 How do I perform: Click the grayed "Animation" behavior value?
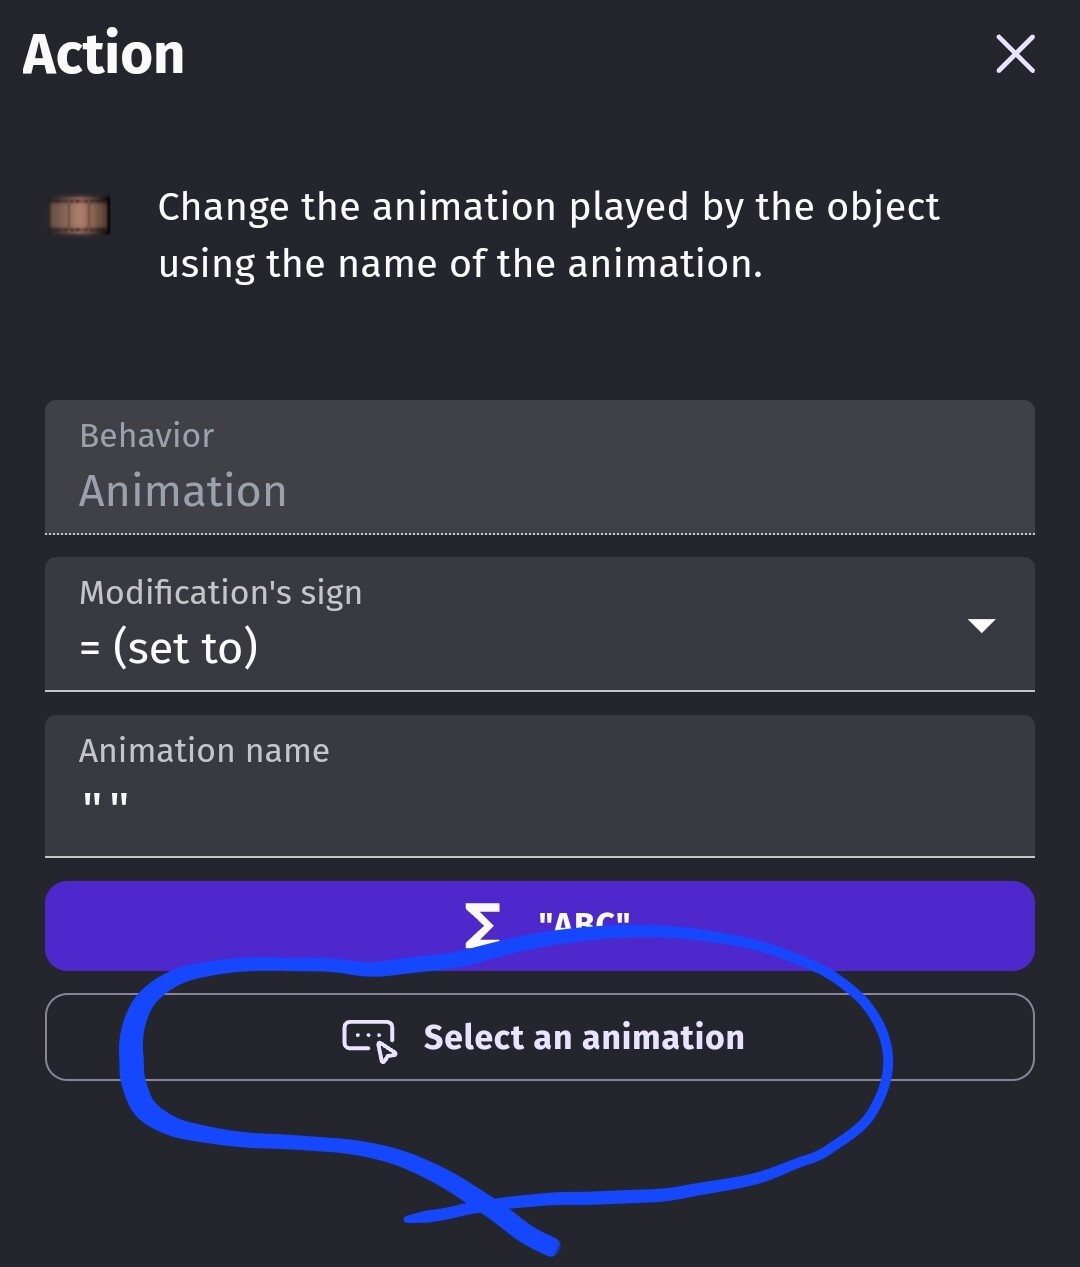tap(183, 491)
